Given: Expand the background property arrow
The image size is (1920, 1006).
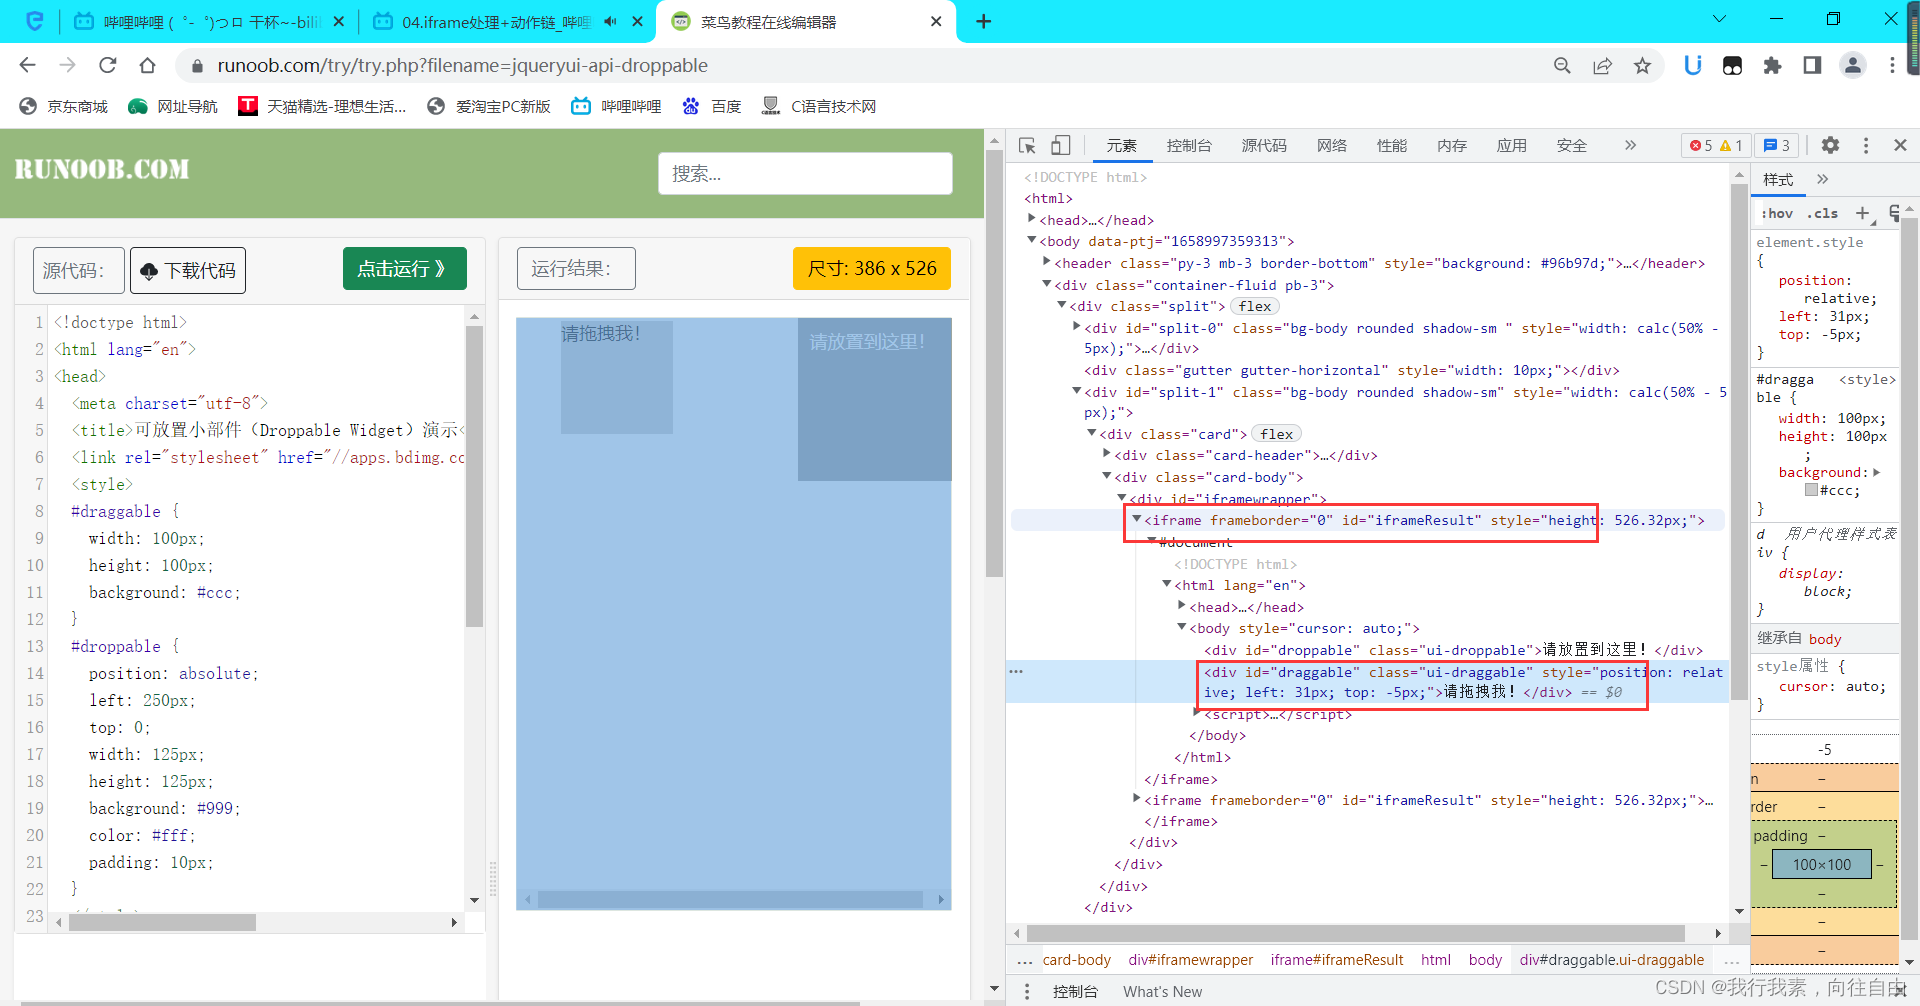Looking at the screenshot, I should (1877, 472).
